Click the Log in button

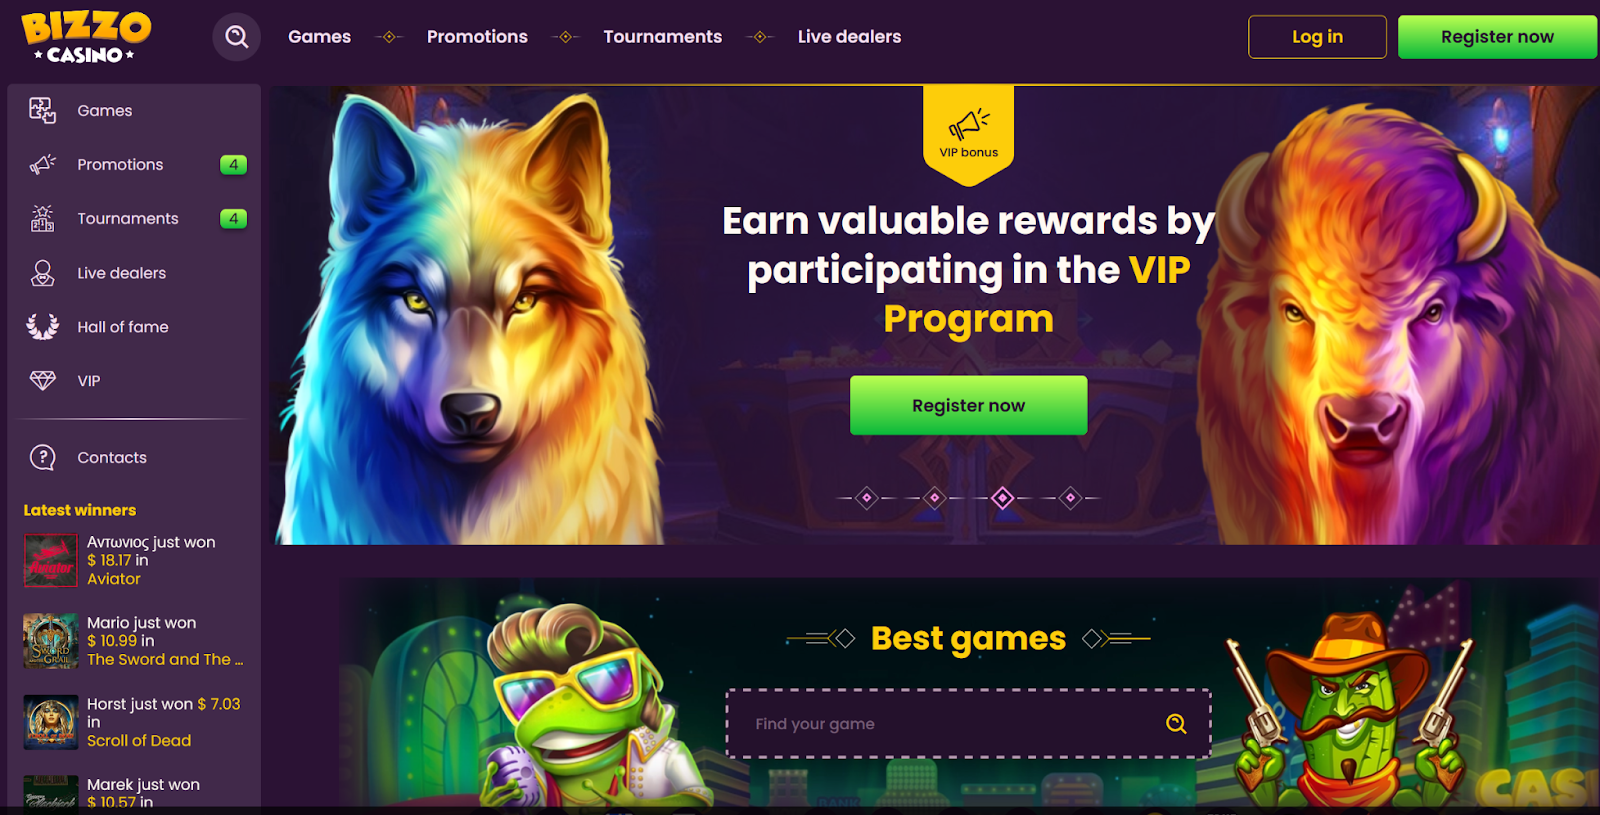[x=1317, y=37]
